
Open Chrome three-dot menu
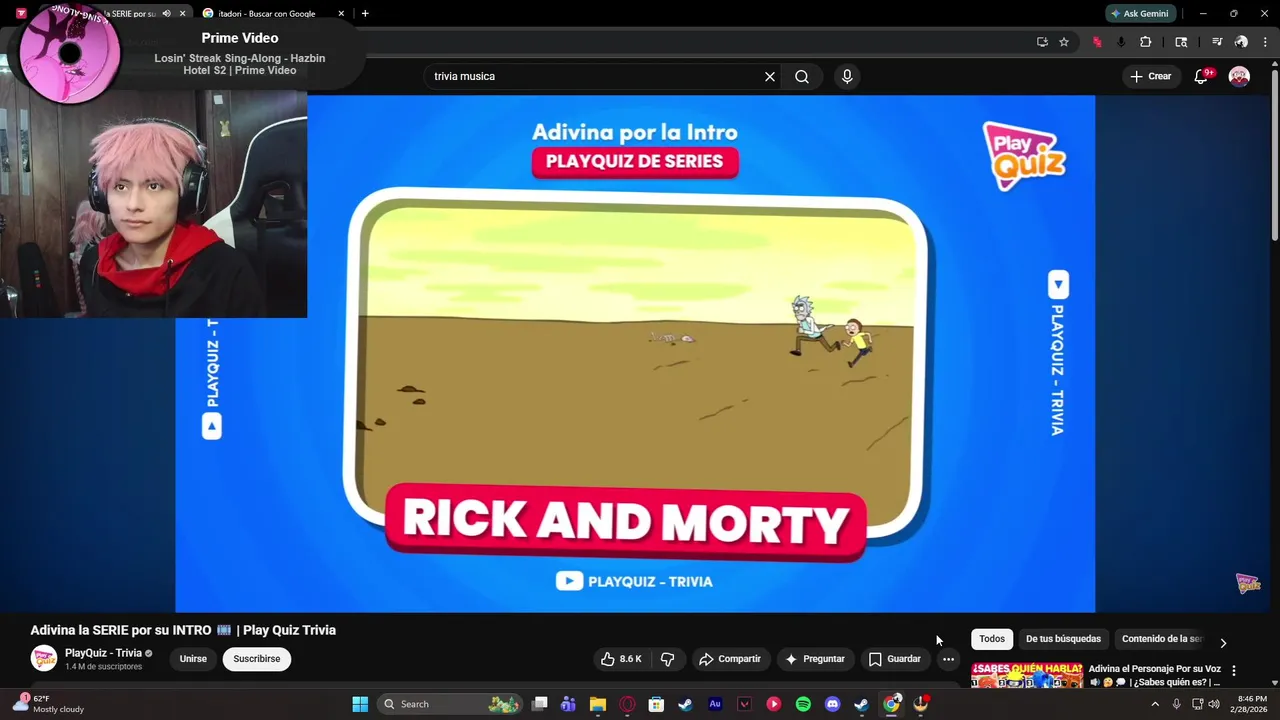1264,42
